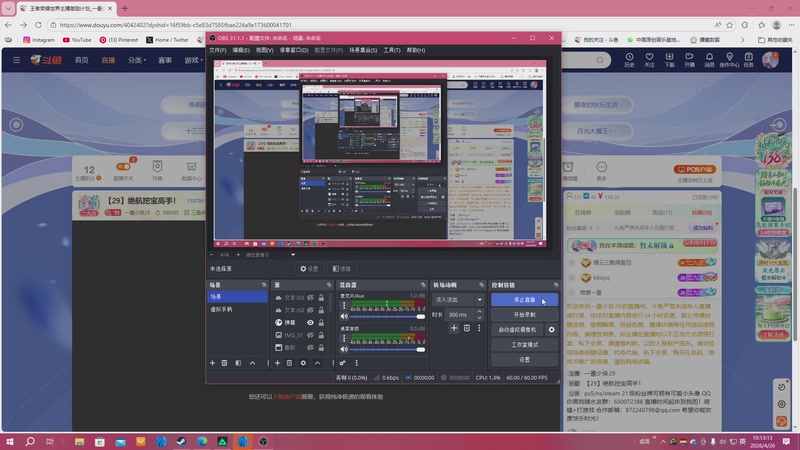Screen dimensions: 800x450
Task: Enable Studio Mode from the controls panel
Action: (x=524, y=344)
